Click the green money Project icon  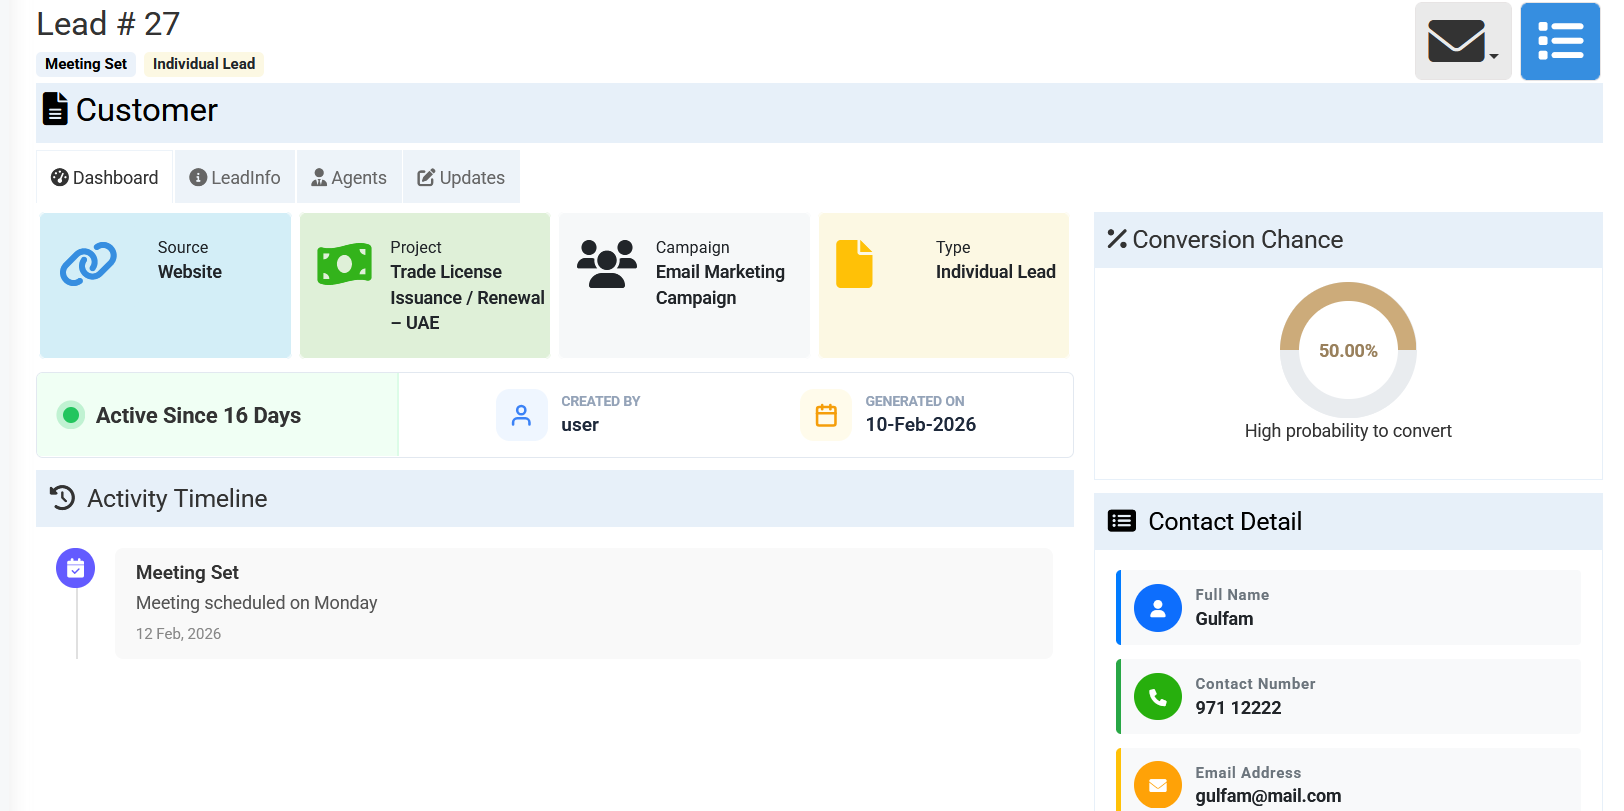pos(344,265)
